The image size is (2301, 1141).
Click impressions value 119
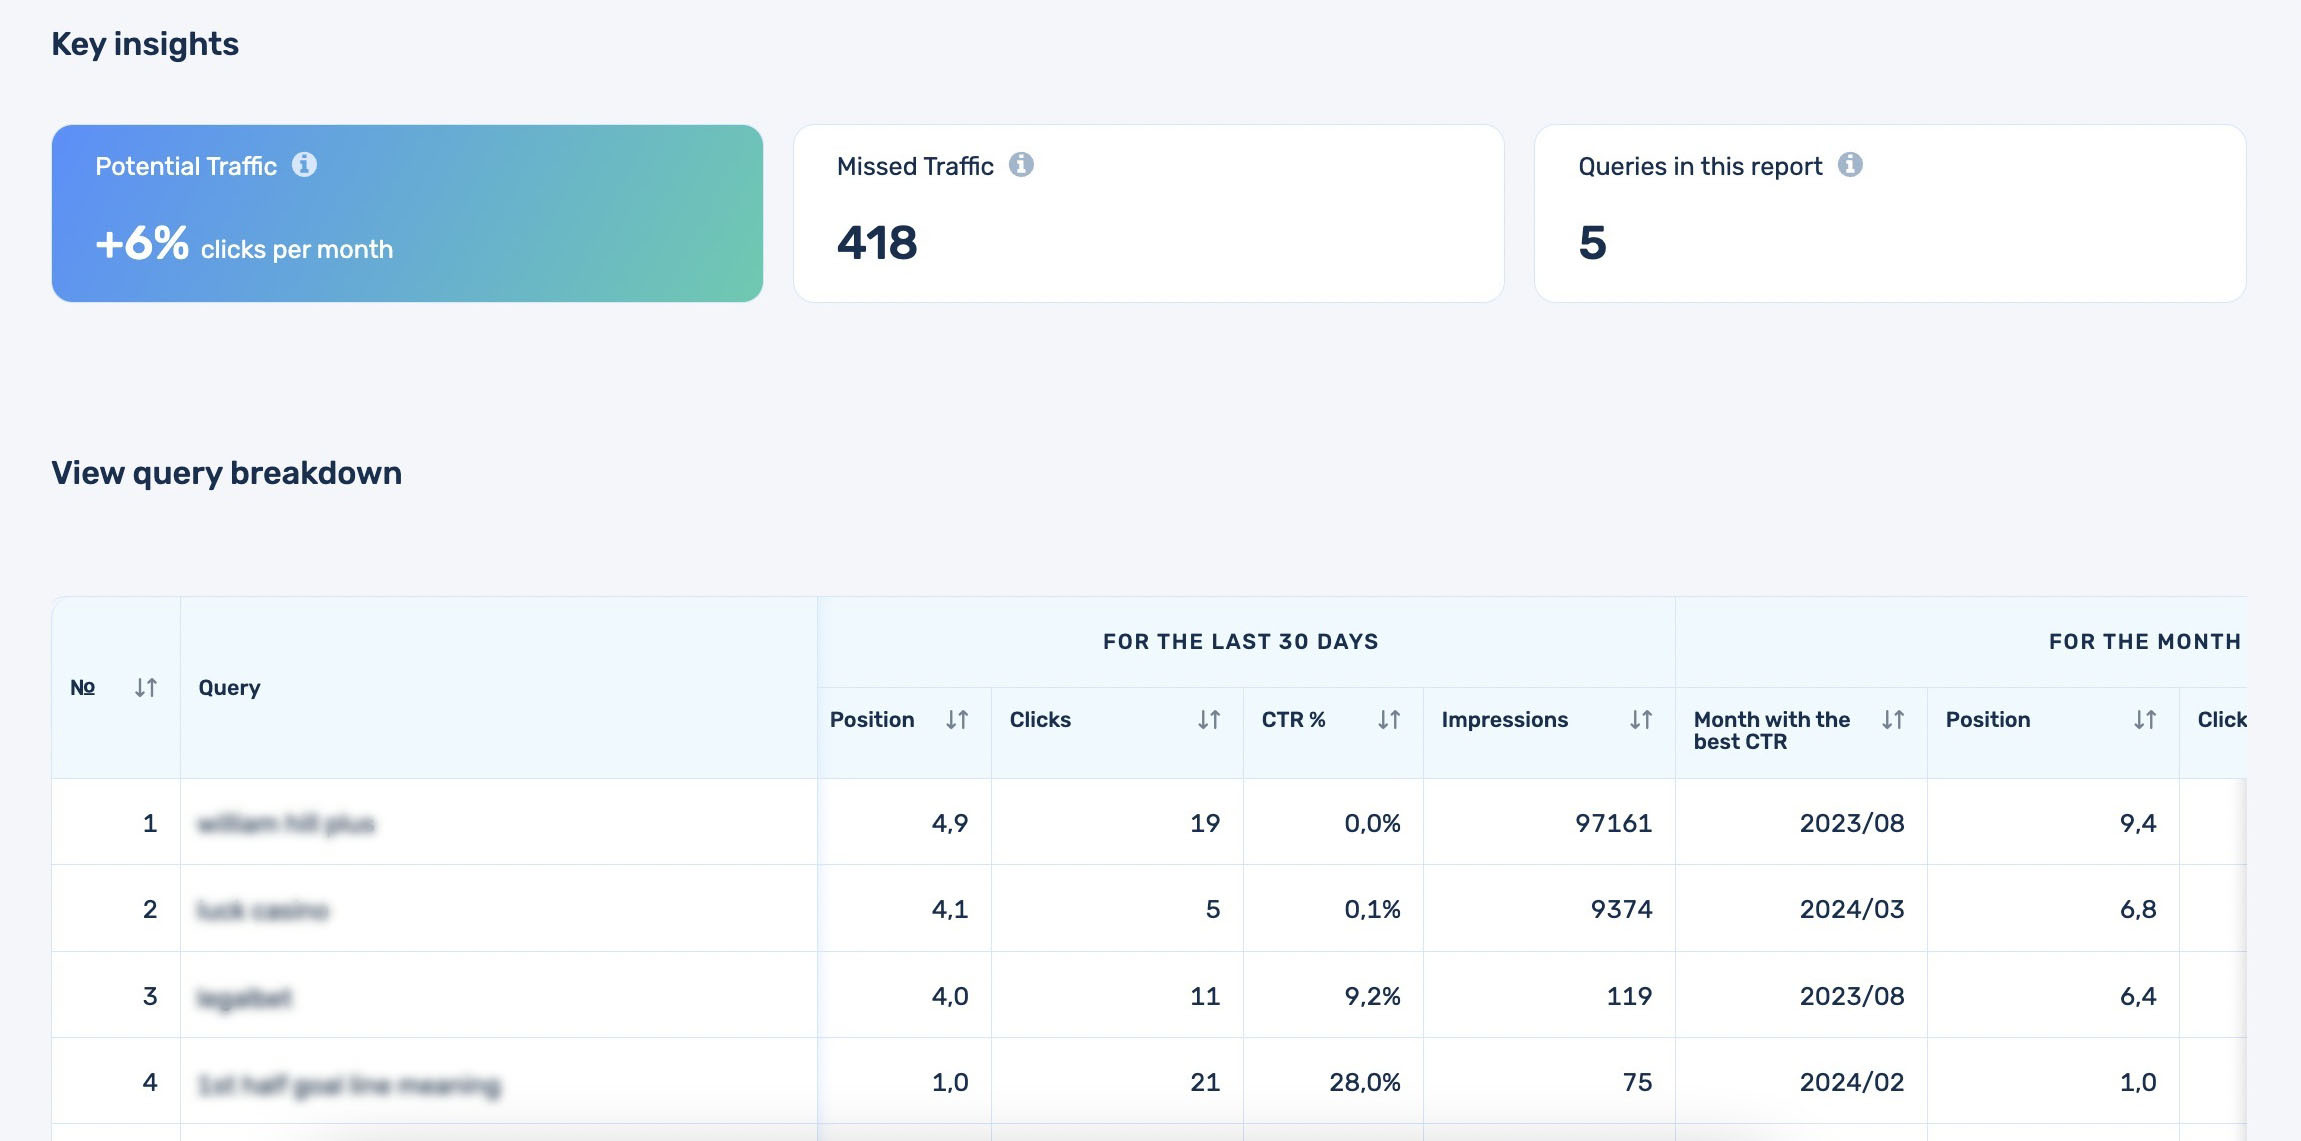[1629, 996]
